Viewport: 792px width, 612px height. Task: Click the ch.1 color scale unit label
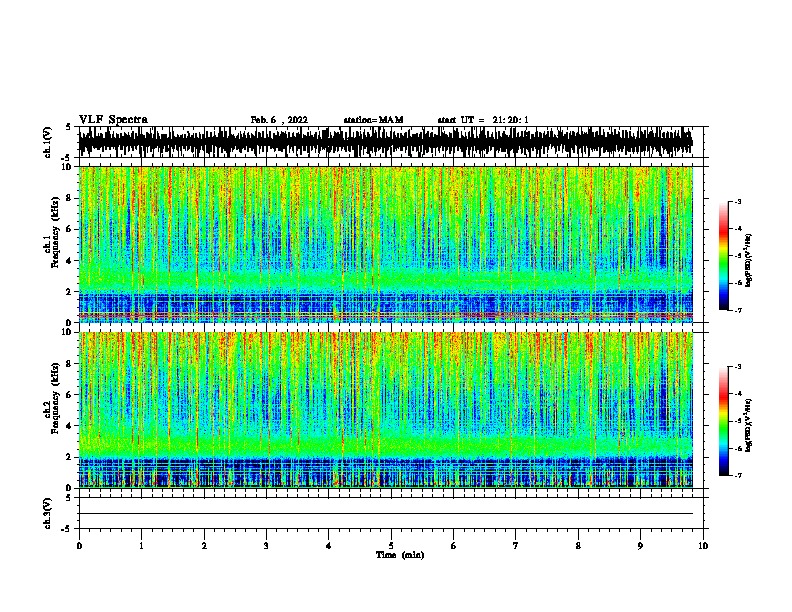click(x=749, y=260)
